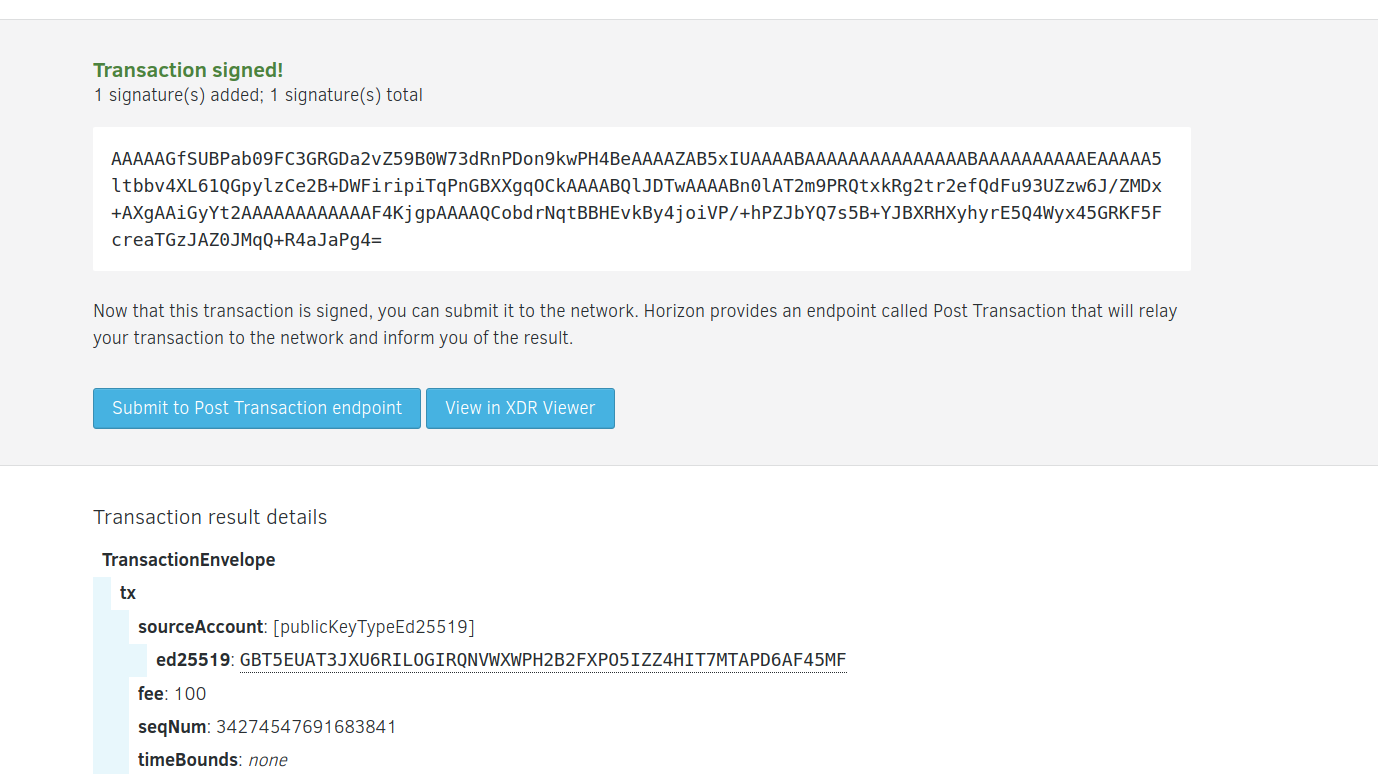Click the signature count status text
The width and height of the screenshot is (1378, 774).
point(258,96)
